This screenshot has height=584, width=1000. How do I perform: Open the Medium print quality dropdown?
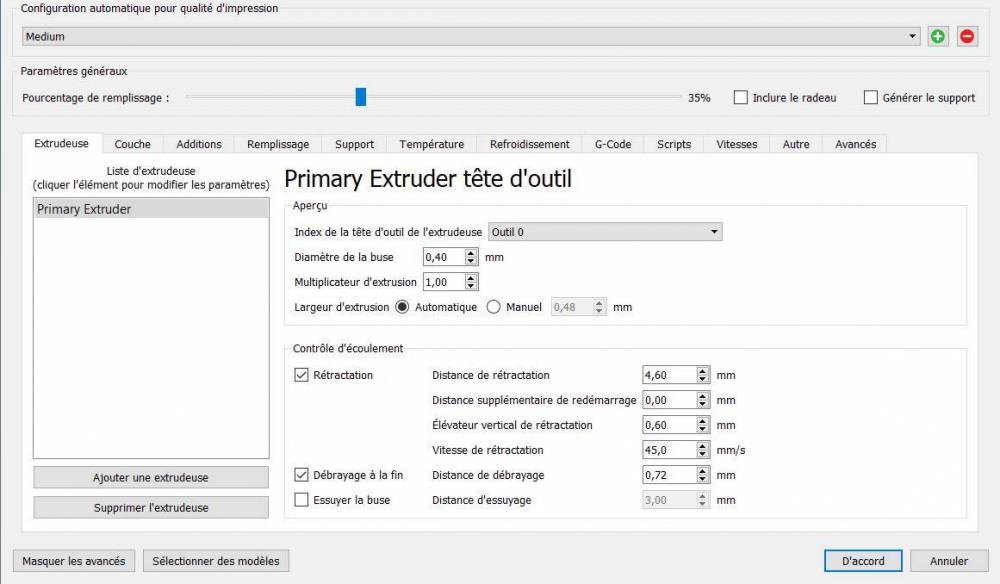click(x=471, y=36)
